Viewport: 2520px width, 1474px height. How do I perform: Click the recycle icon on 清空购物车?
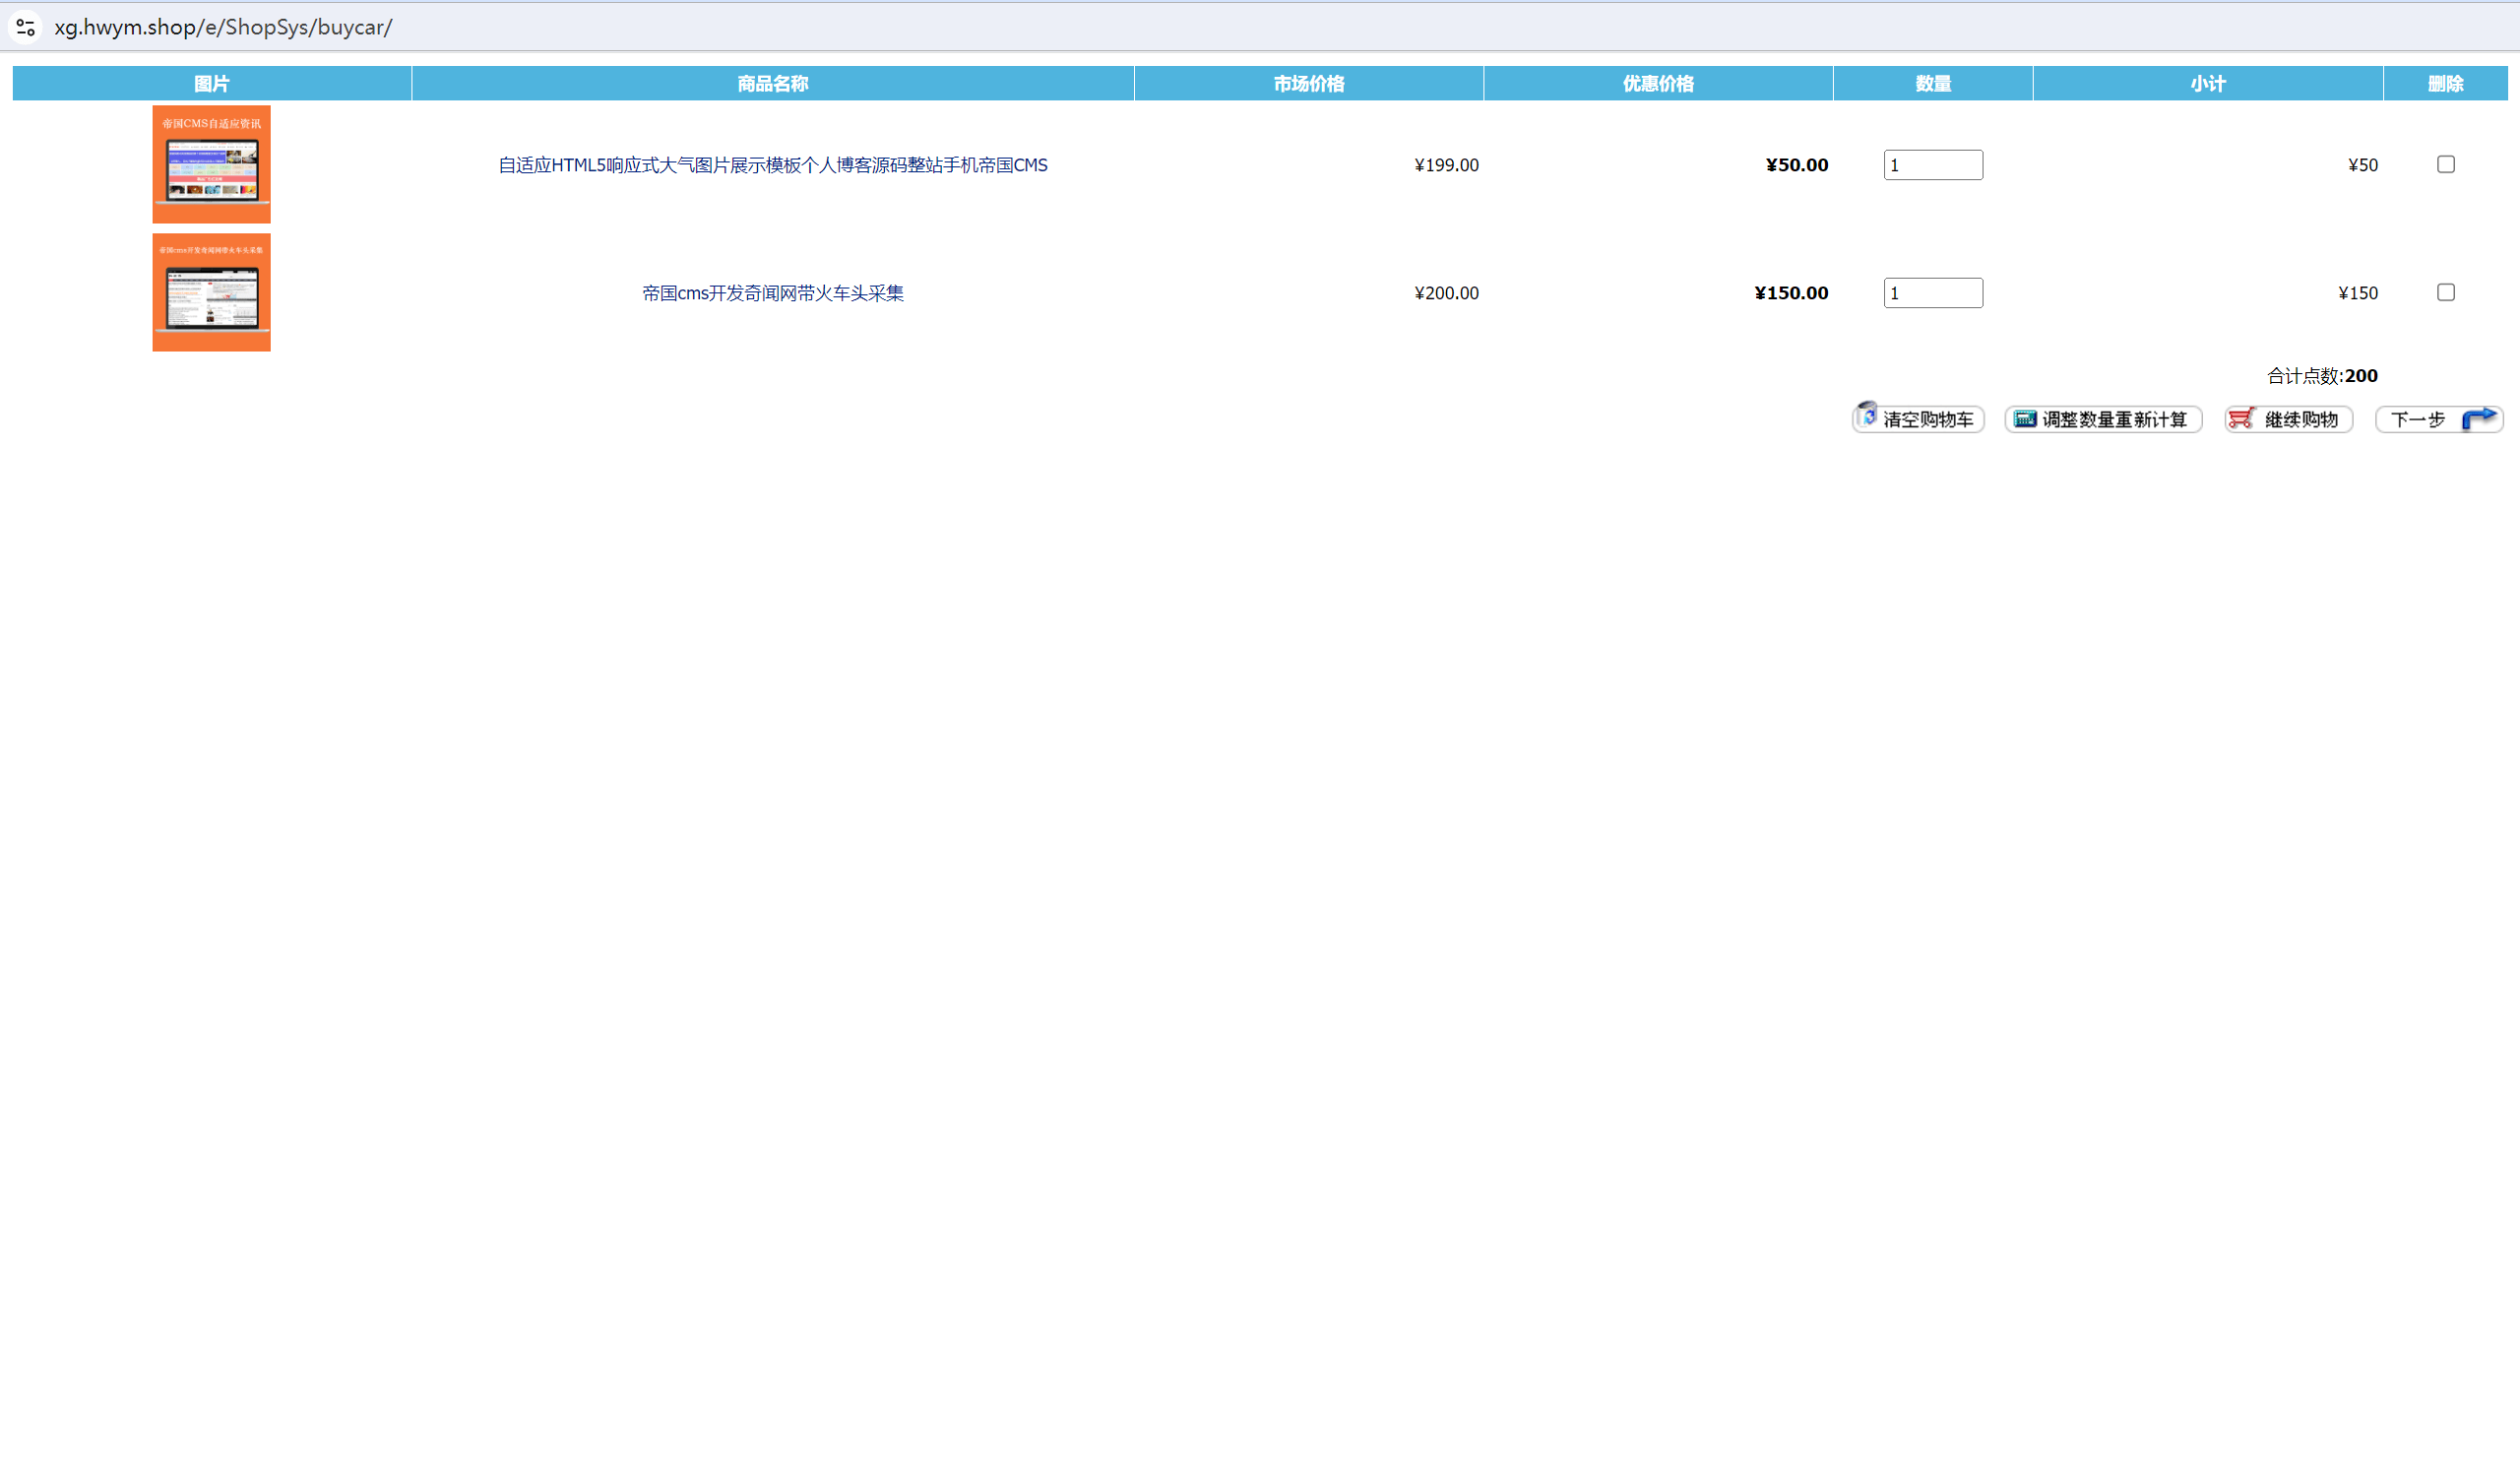[1867, 415]
